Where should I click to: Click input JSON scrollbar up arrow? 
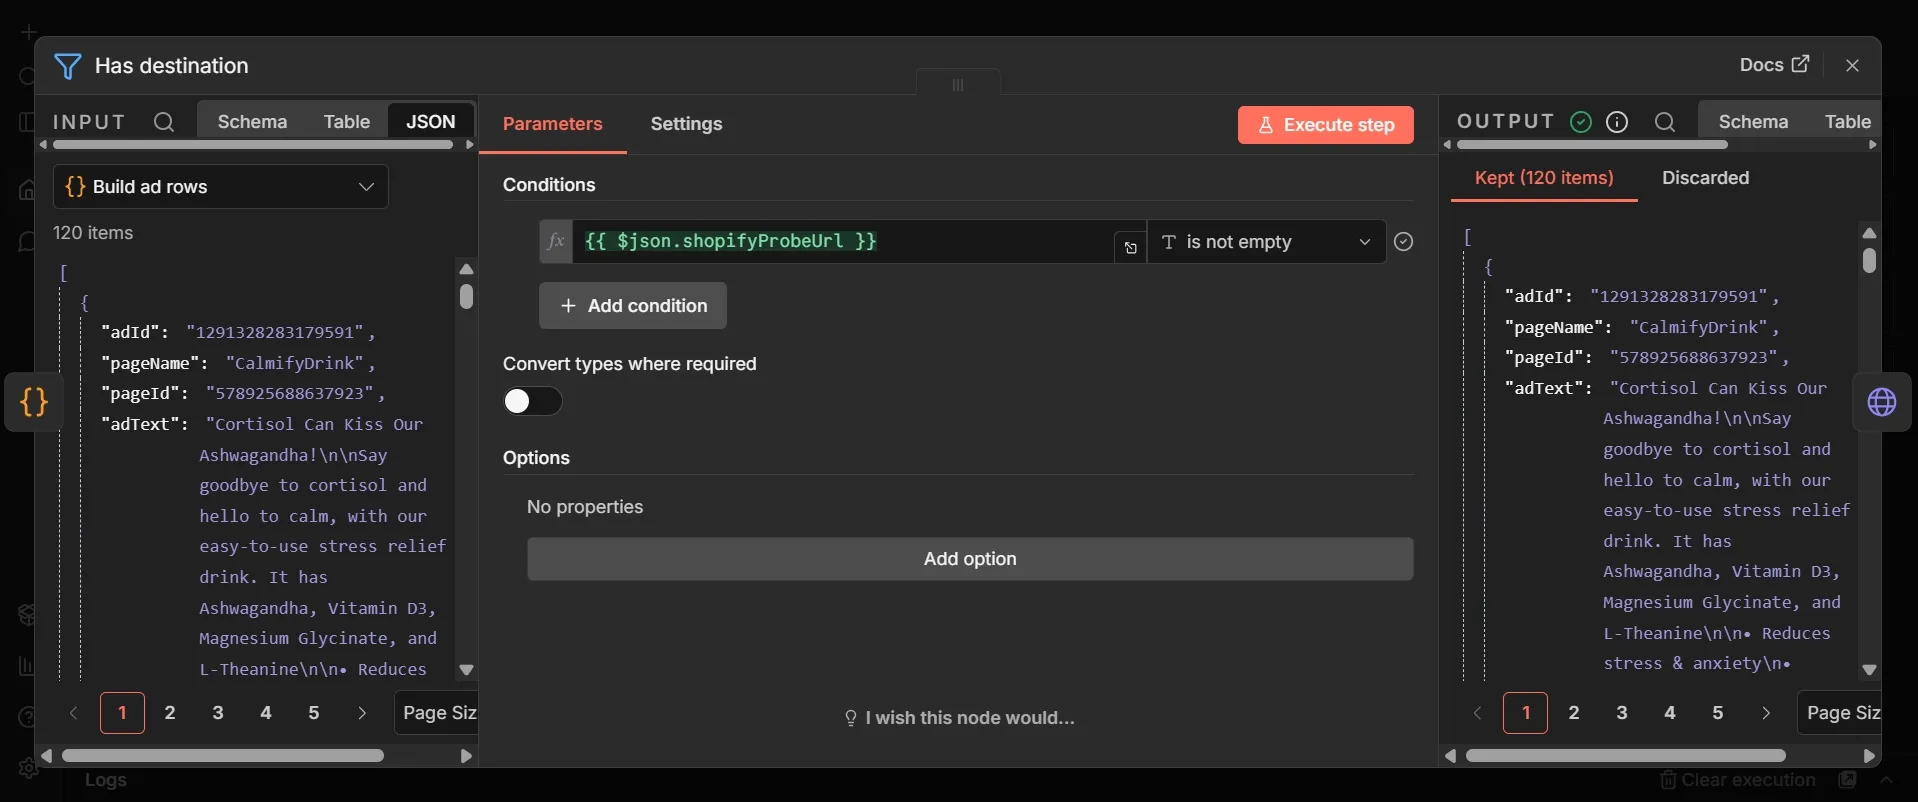[466, 269]
